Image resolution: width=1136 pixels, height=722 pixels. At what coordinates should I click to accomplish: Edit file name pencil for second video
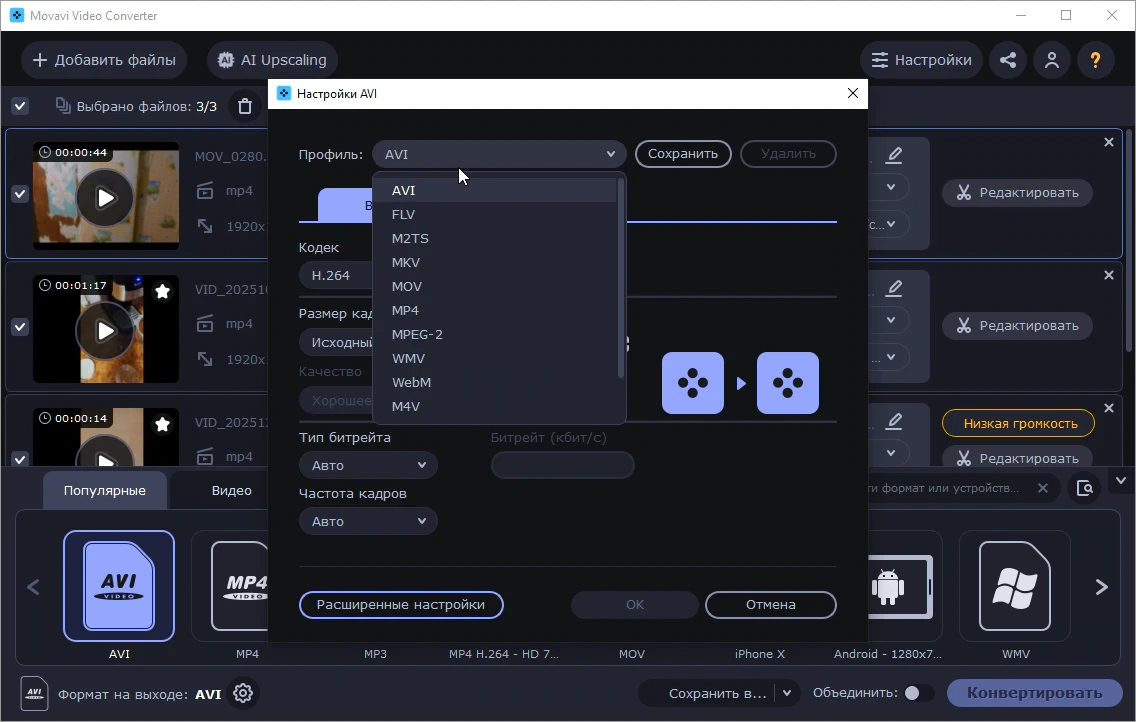[894, 288]
